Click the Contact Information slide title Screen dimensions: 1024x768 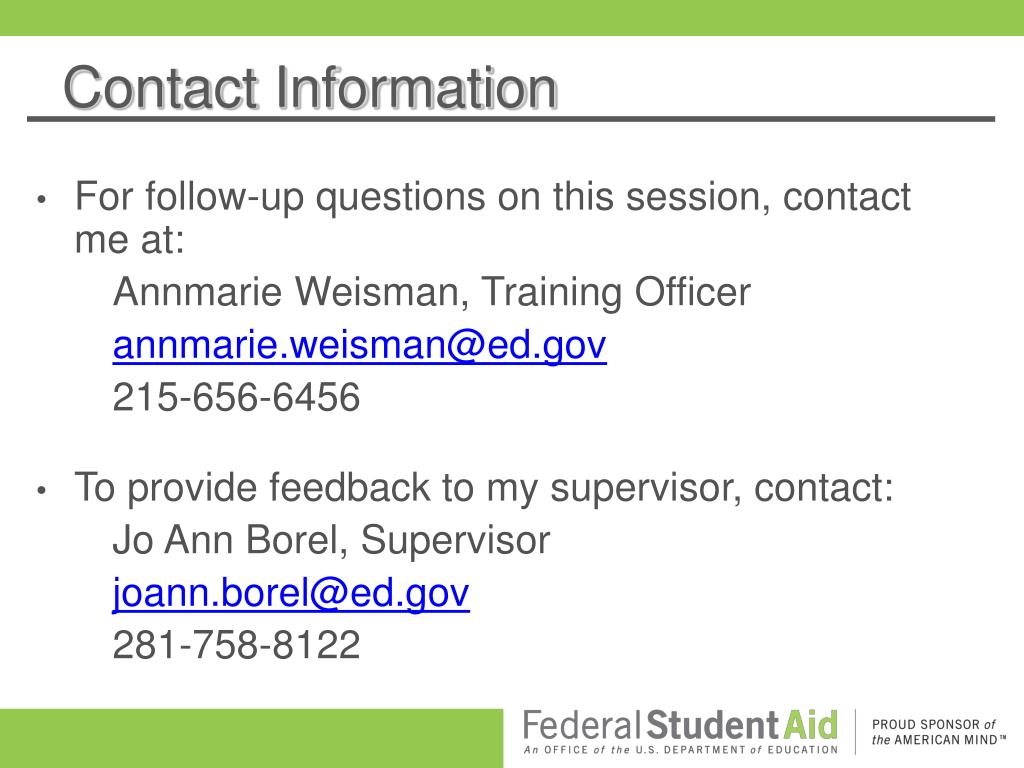click(310, 88)
